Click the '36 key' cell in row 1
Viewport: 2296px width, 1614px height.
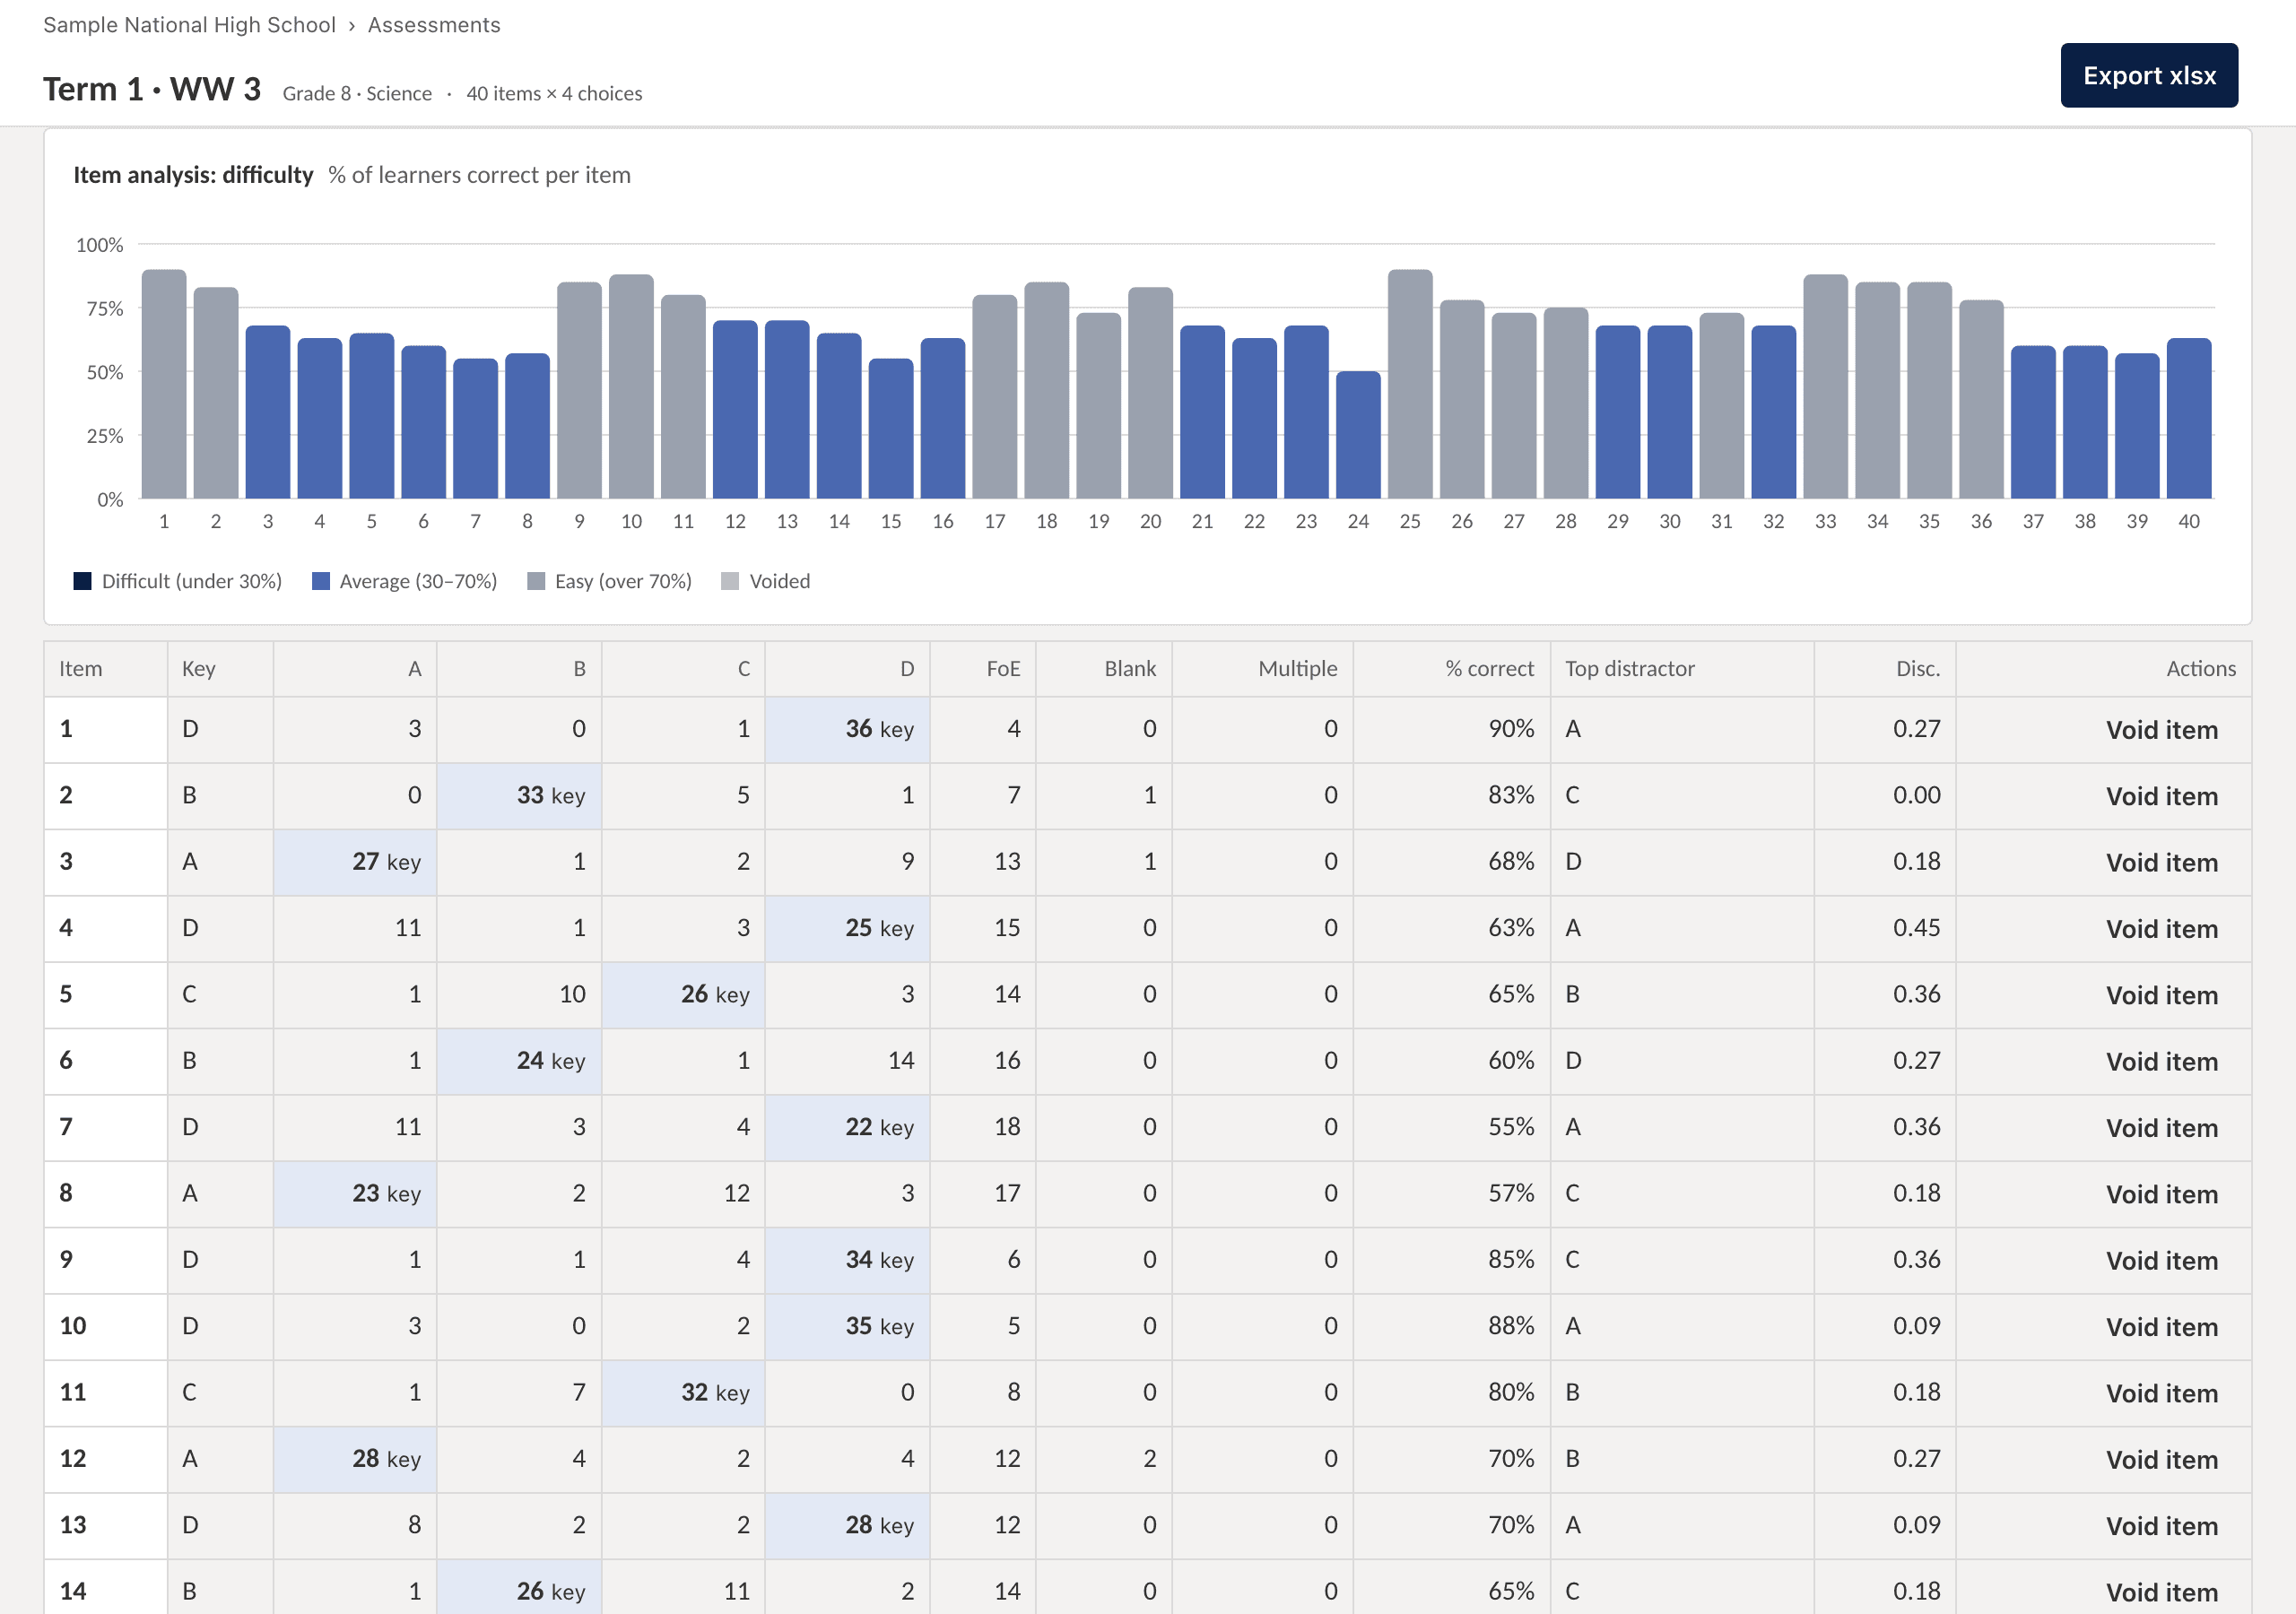tap(848, 730)
